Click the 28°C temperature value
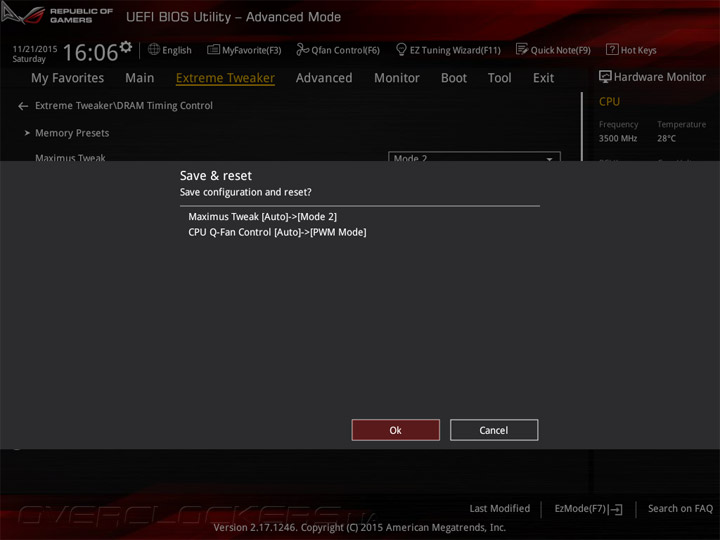This screenshot has height=540, width=720. (666, 138)
